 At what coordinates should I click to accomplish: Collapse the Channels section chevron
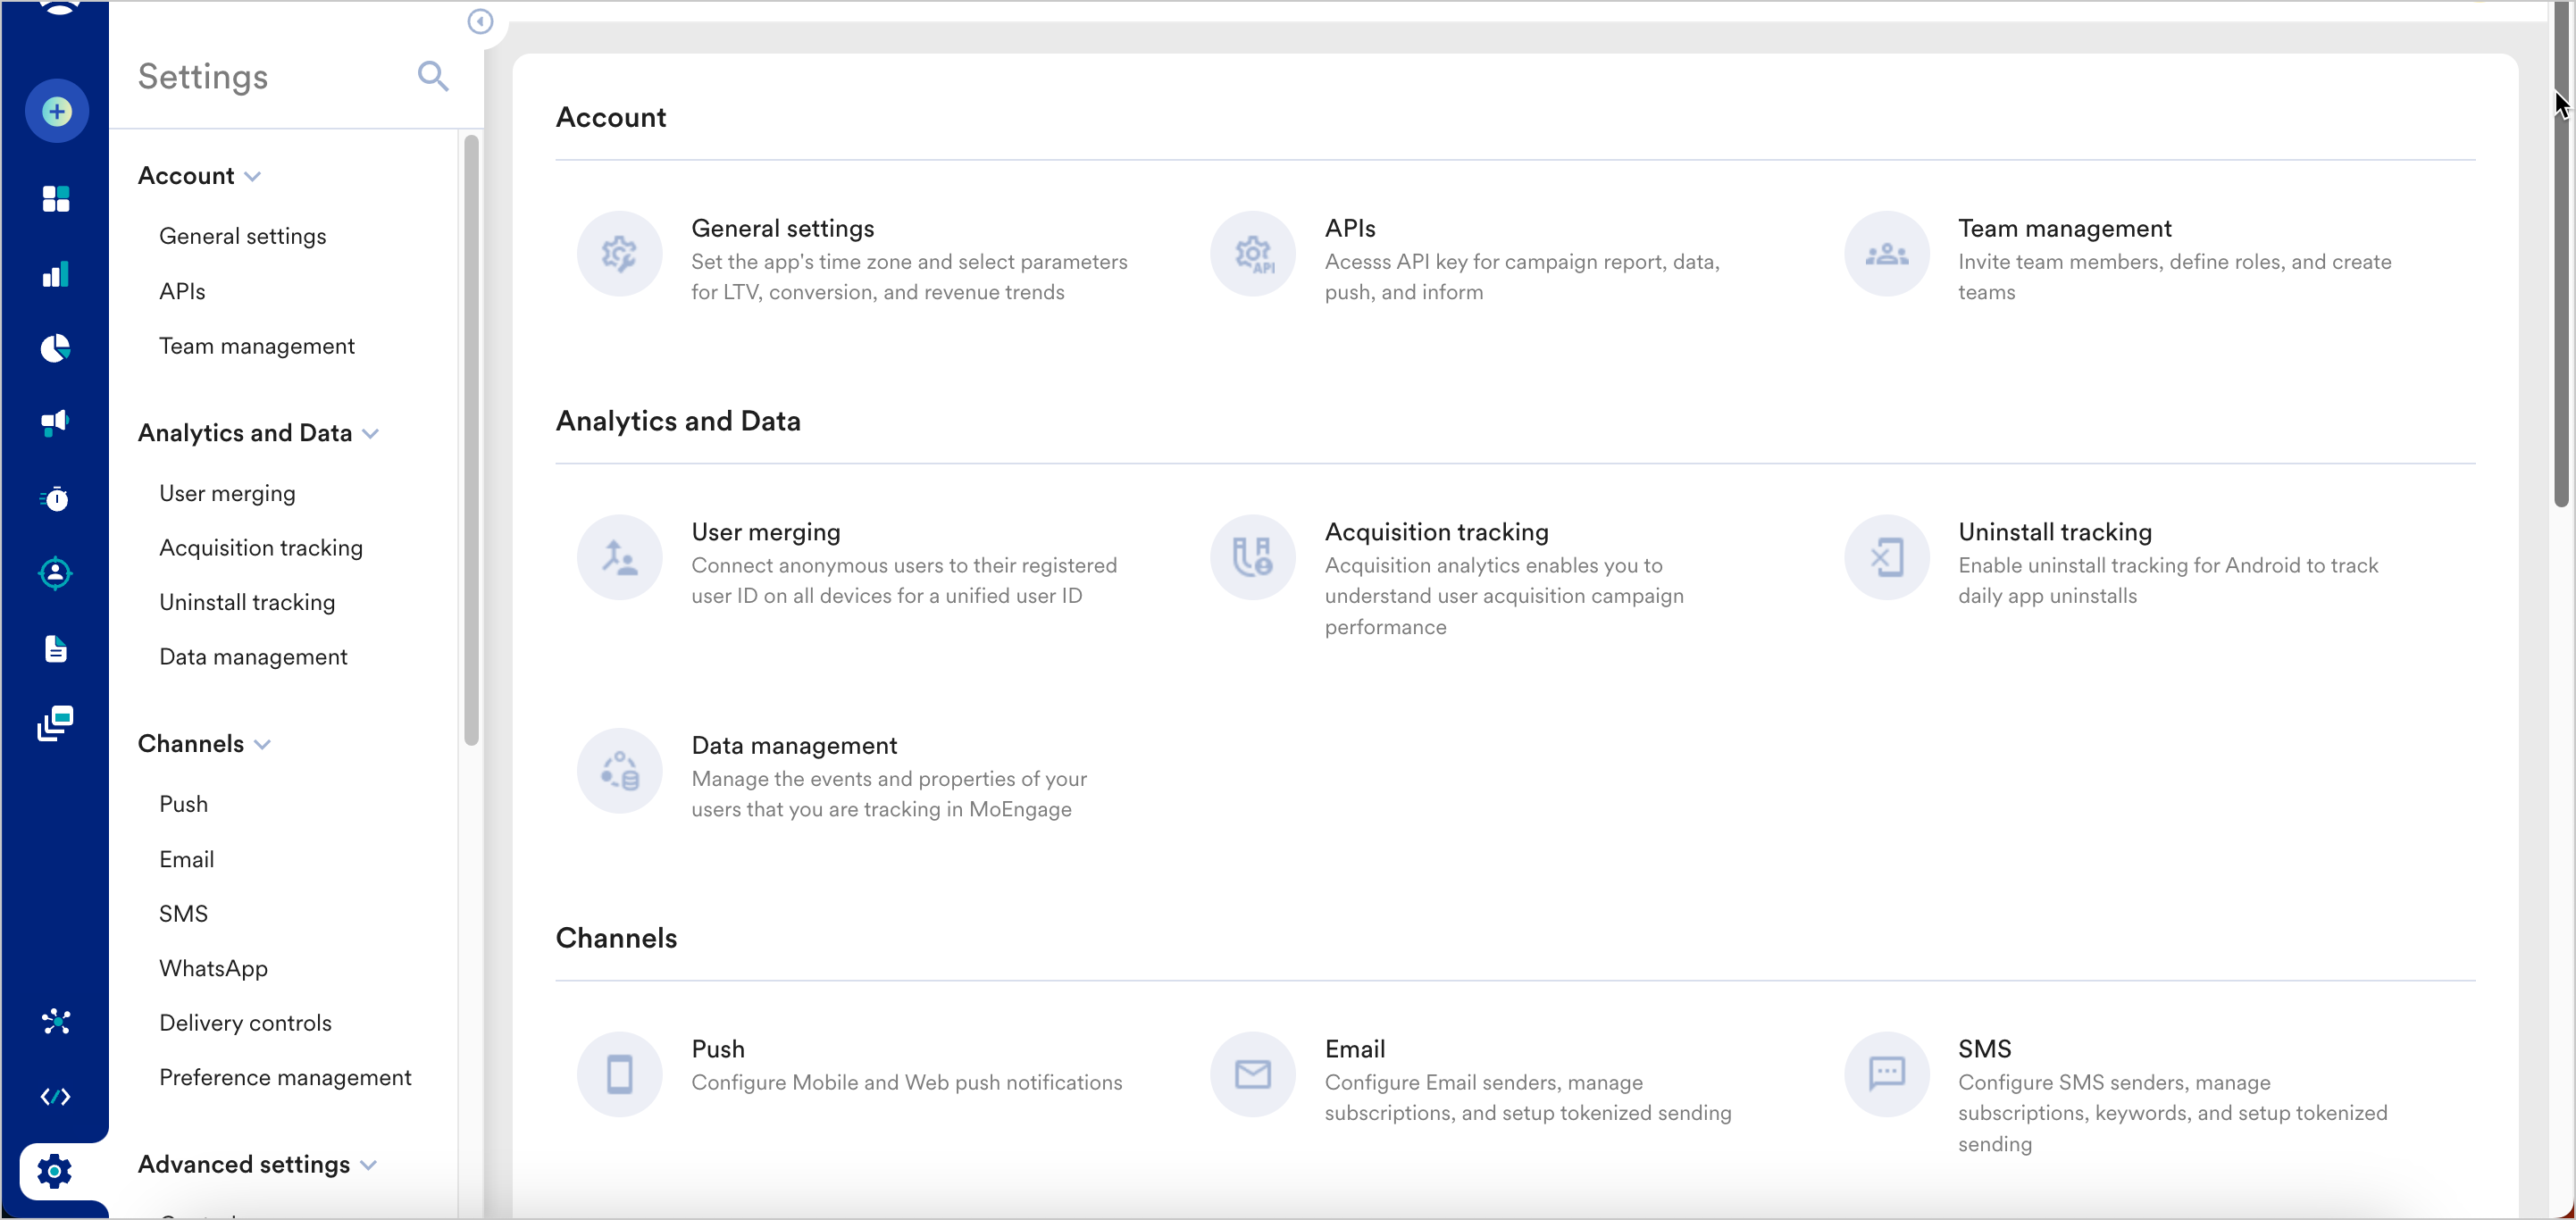pos(263,744)
